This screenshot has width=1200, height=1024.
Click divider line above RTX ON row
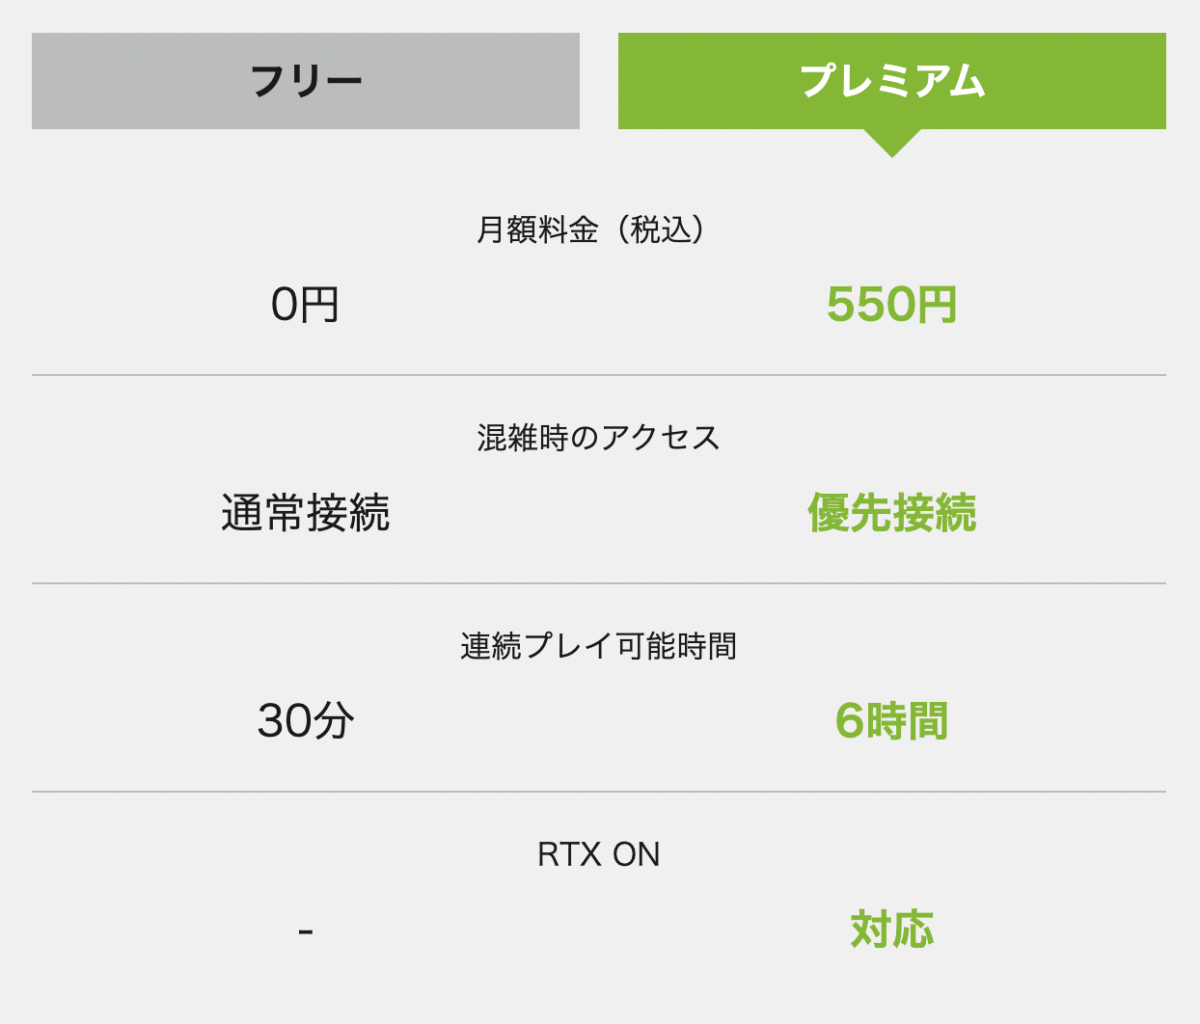click(x=599, y=791)
